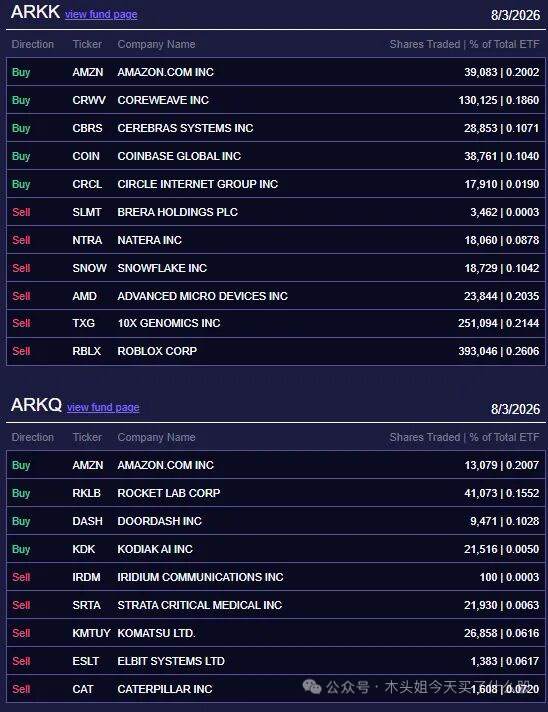Select the 10X Genomics Inc row
Viewport: 548px width, 712px height.
276,323
